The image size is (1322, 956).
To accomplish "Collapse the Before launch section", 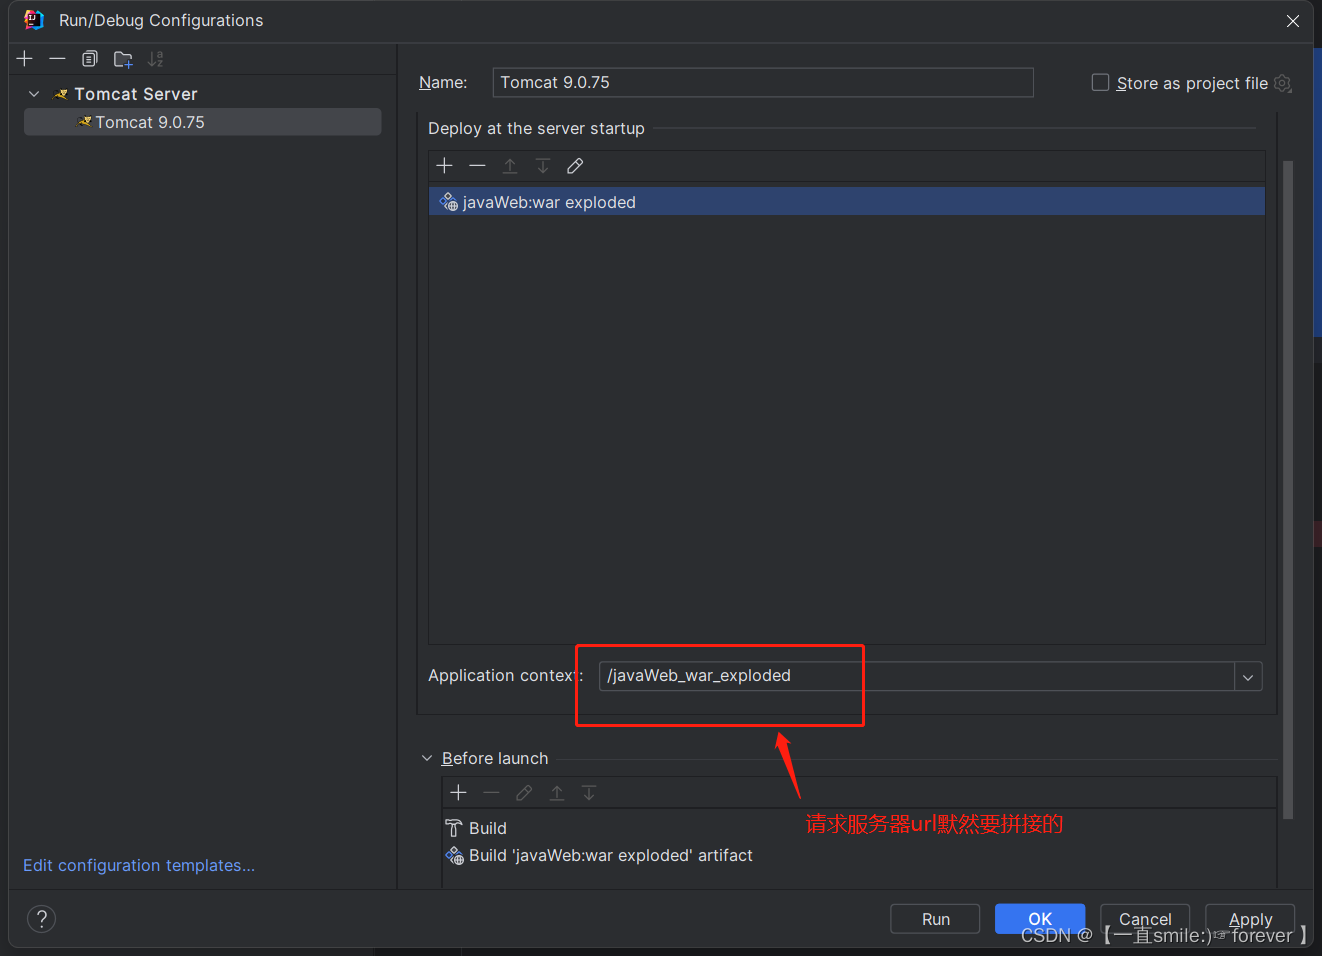I will pos(427,759).
